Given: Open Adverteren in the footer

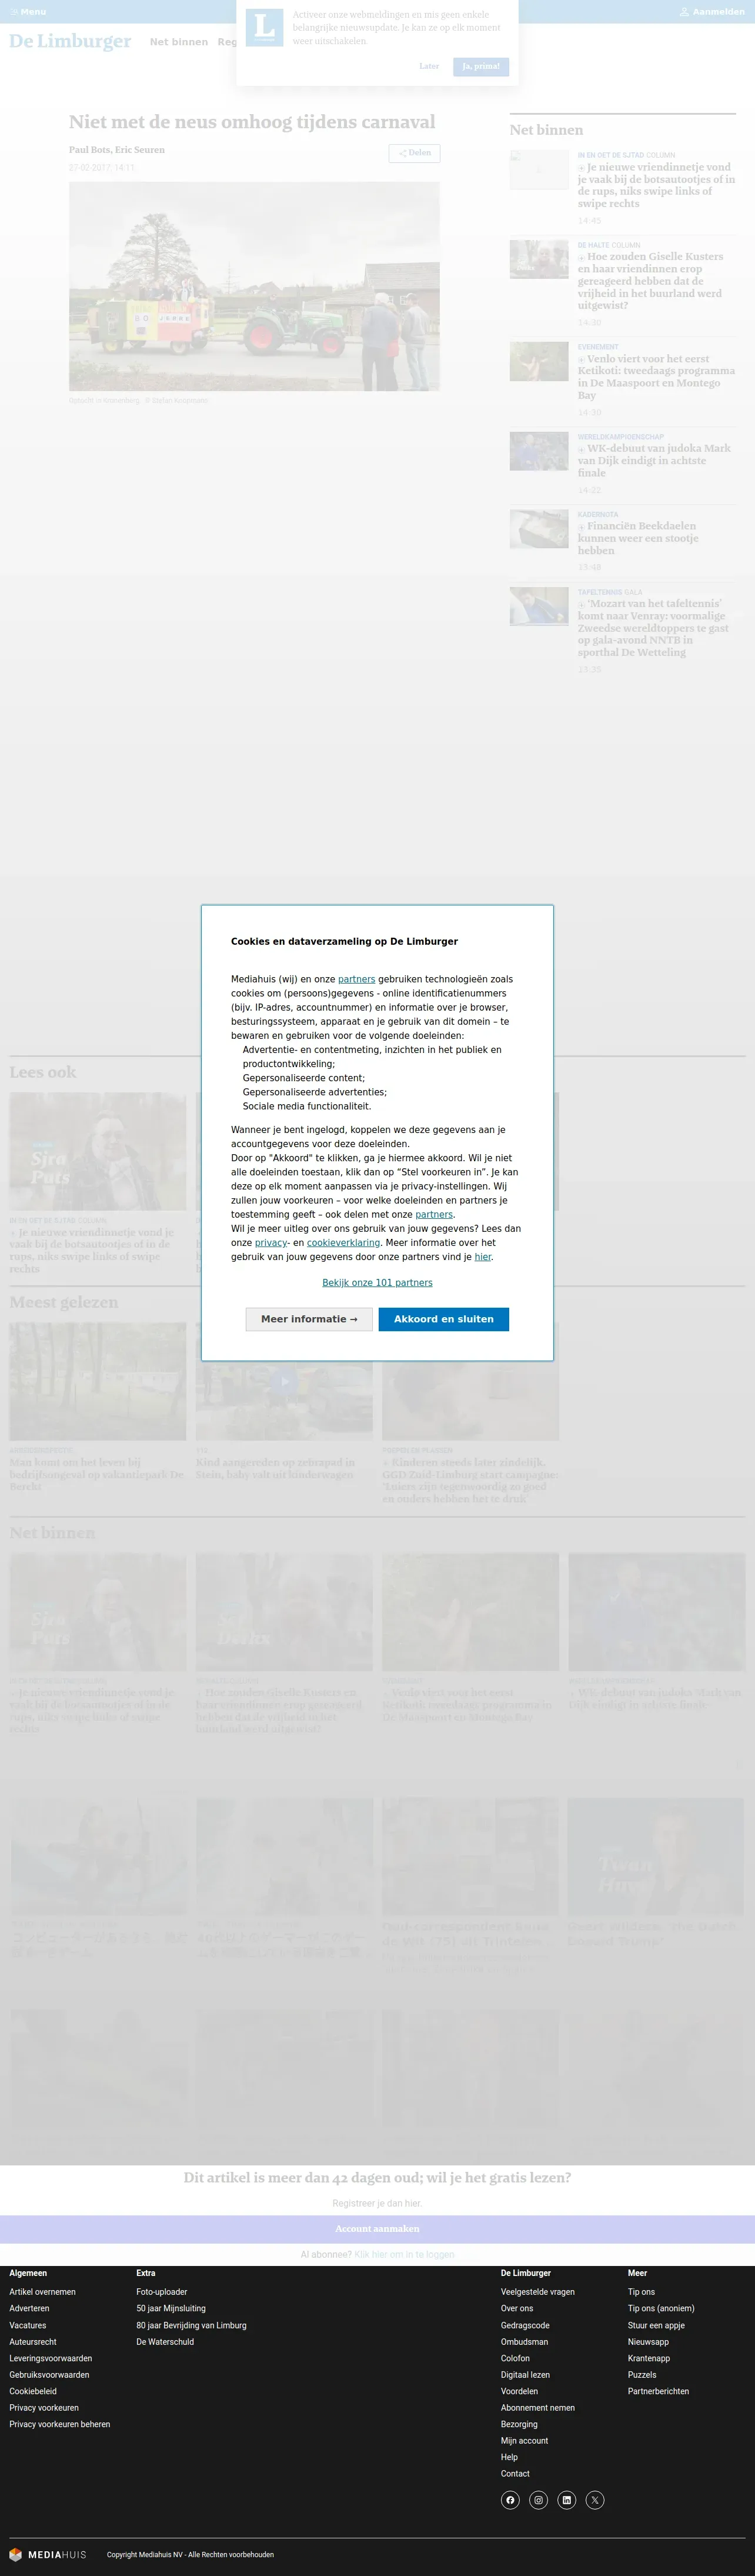Looking at the screenshot, I should pos(29,2309).
